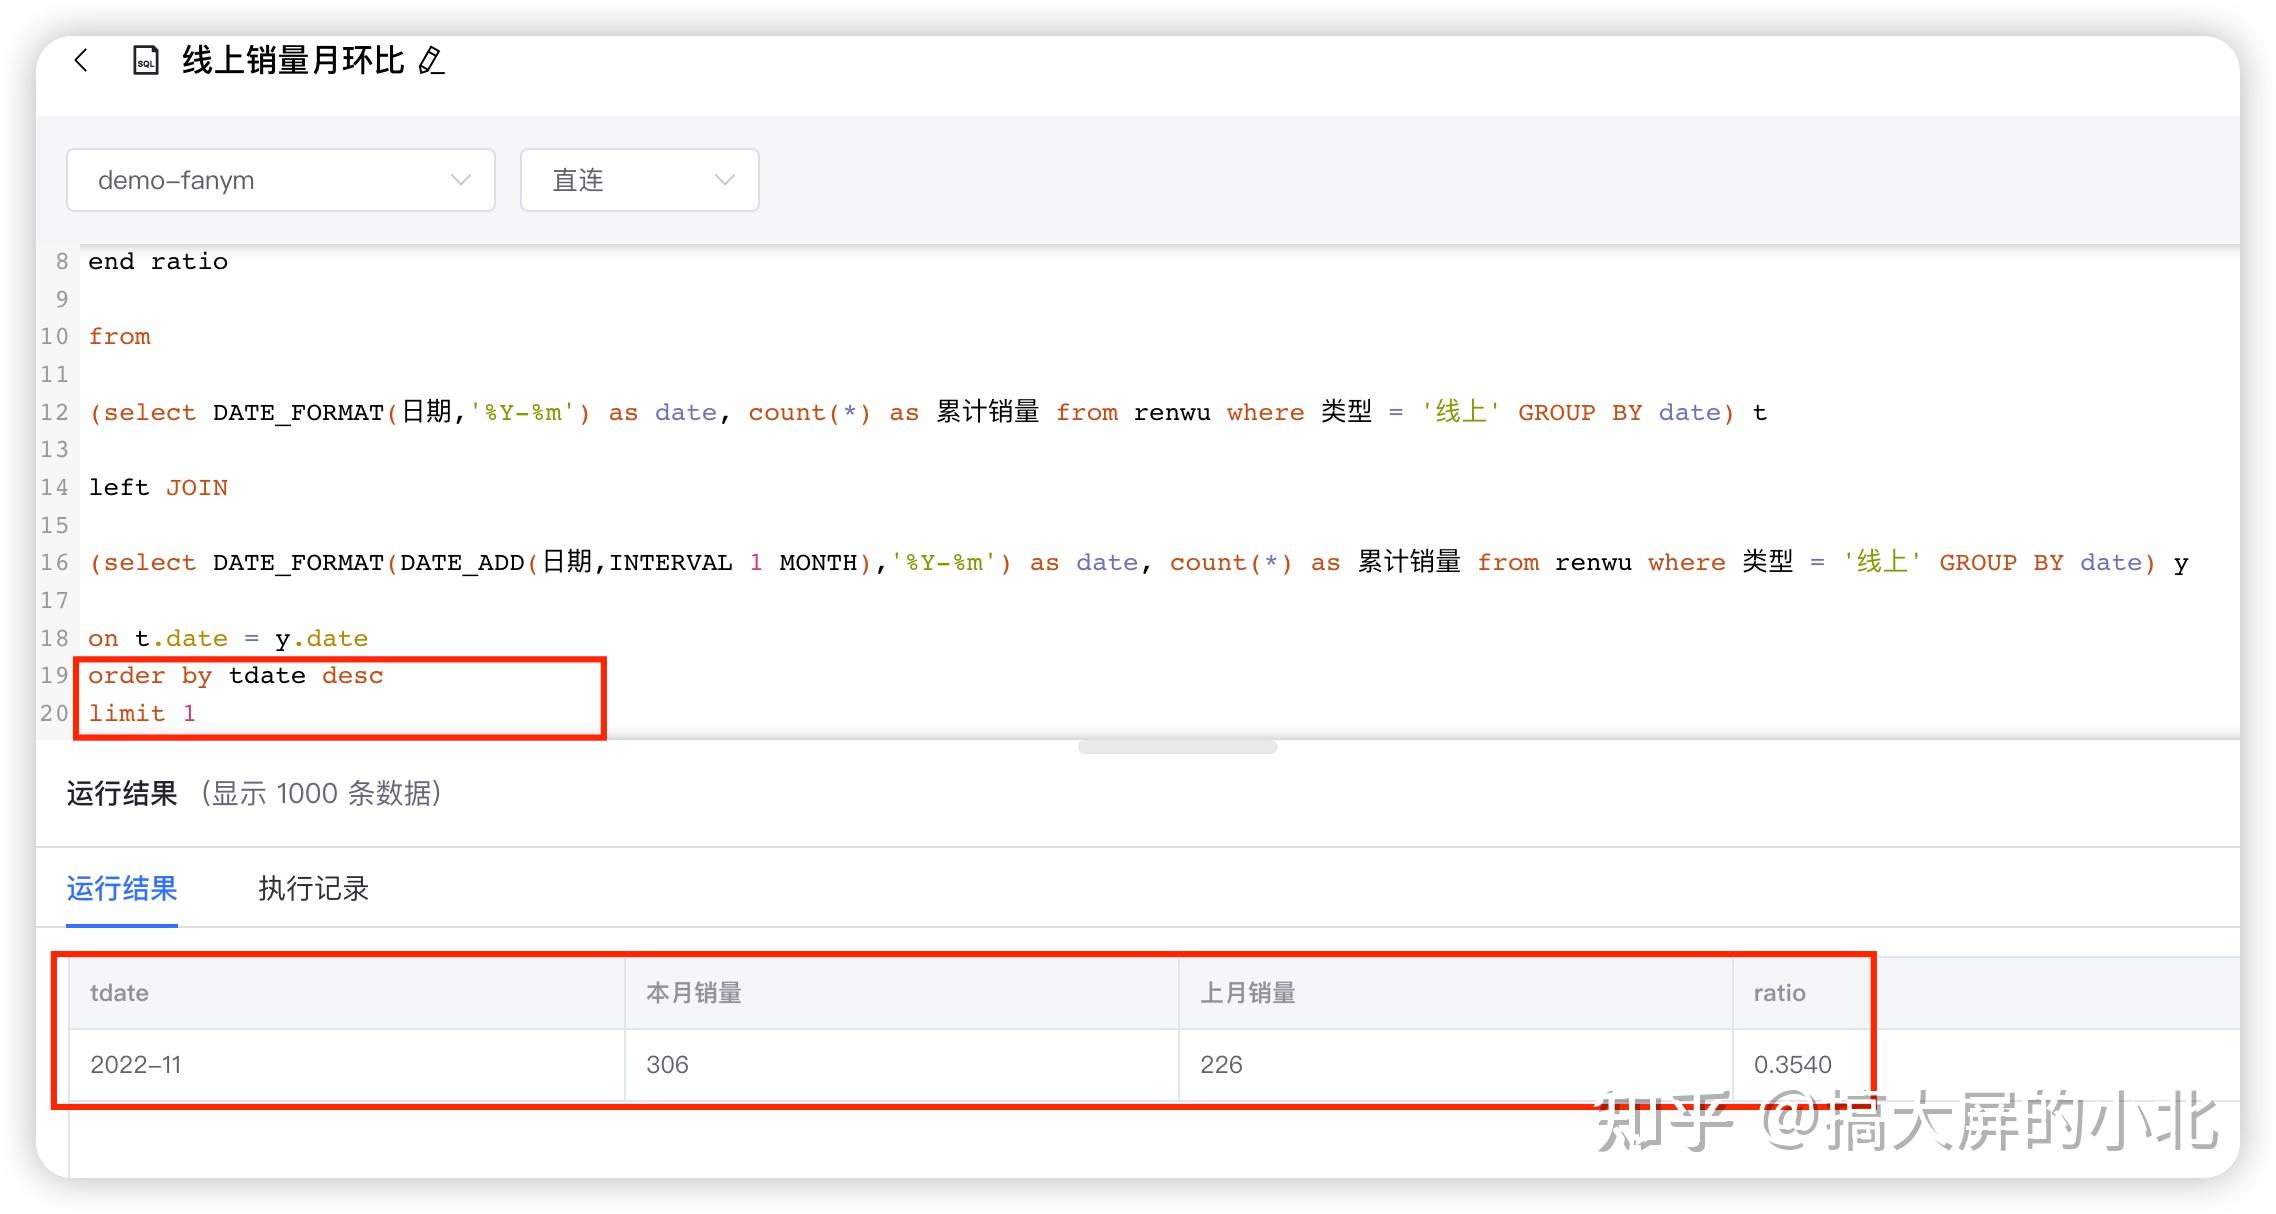Click the SQL document icon beside the title
Viewport: 2276px width, 1214px height.
(146, 60)
